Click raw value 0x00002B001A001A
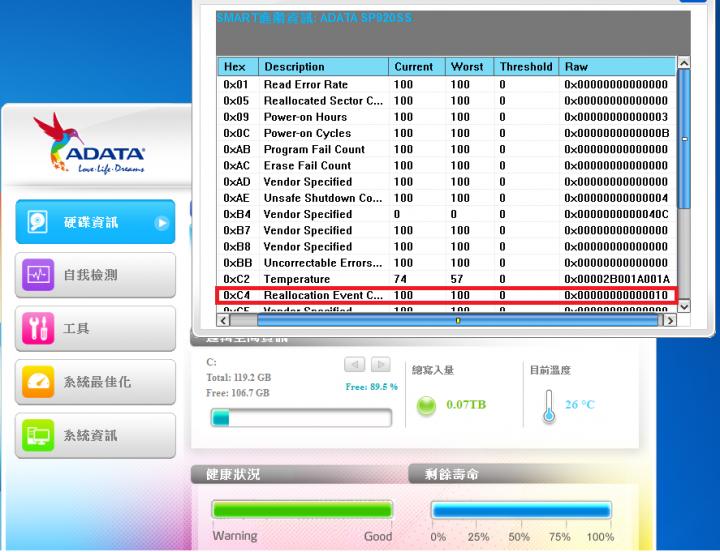720x552 pixels. (x=617, y=279)
